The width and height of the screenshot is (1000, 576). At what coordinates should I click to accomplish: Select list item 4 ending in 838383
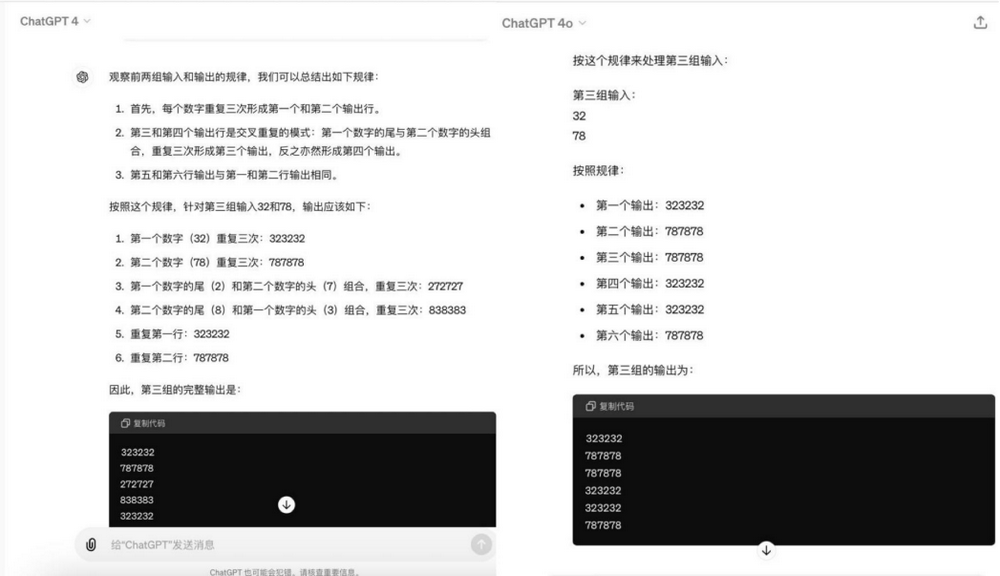[290, 310]
